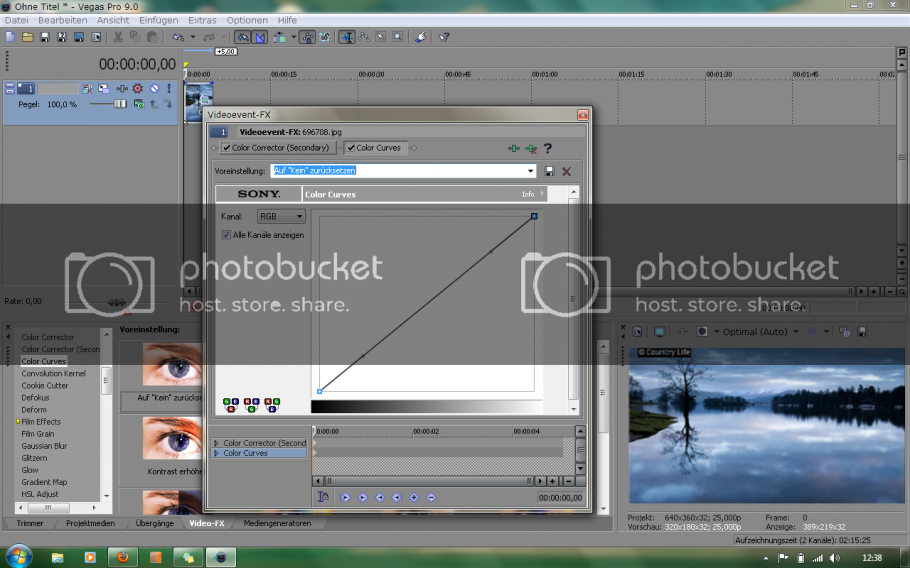Screen dimensions: 910x568
Task: Delete preset using the red X icon
Action: (566, 171)
